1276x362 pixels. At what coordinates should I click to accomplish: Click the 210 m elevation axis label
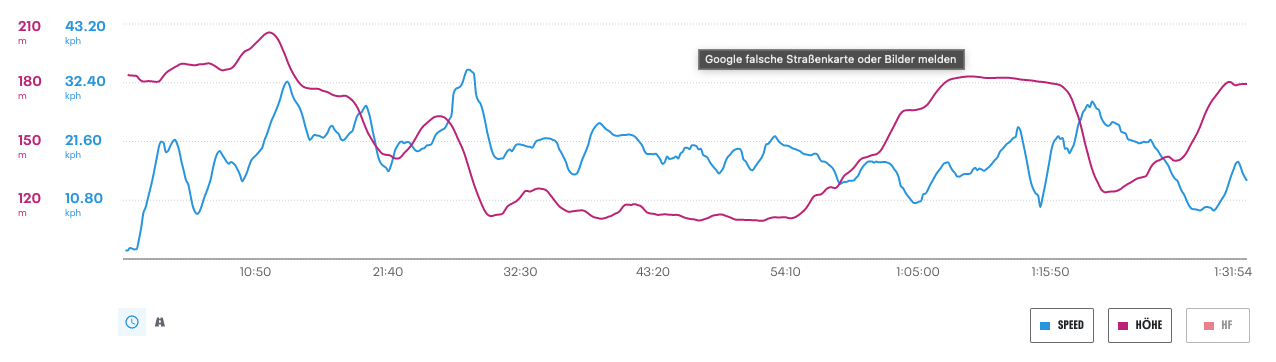(x=29, y=25)
